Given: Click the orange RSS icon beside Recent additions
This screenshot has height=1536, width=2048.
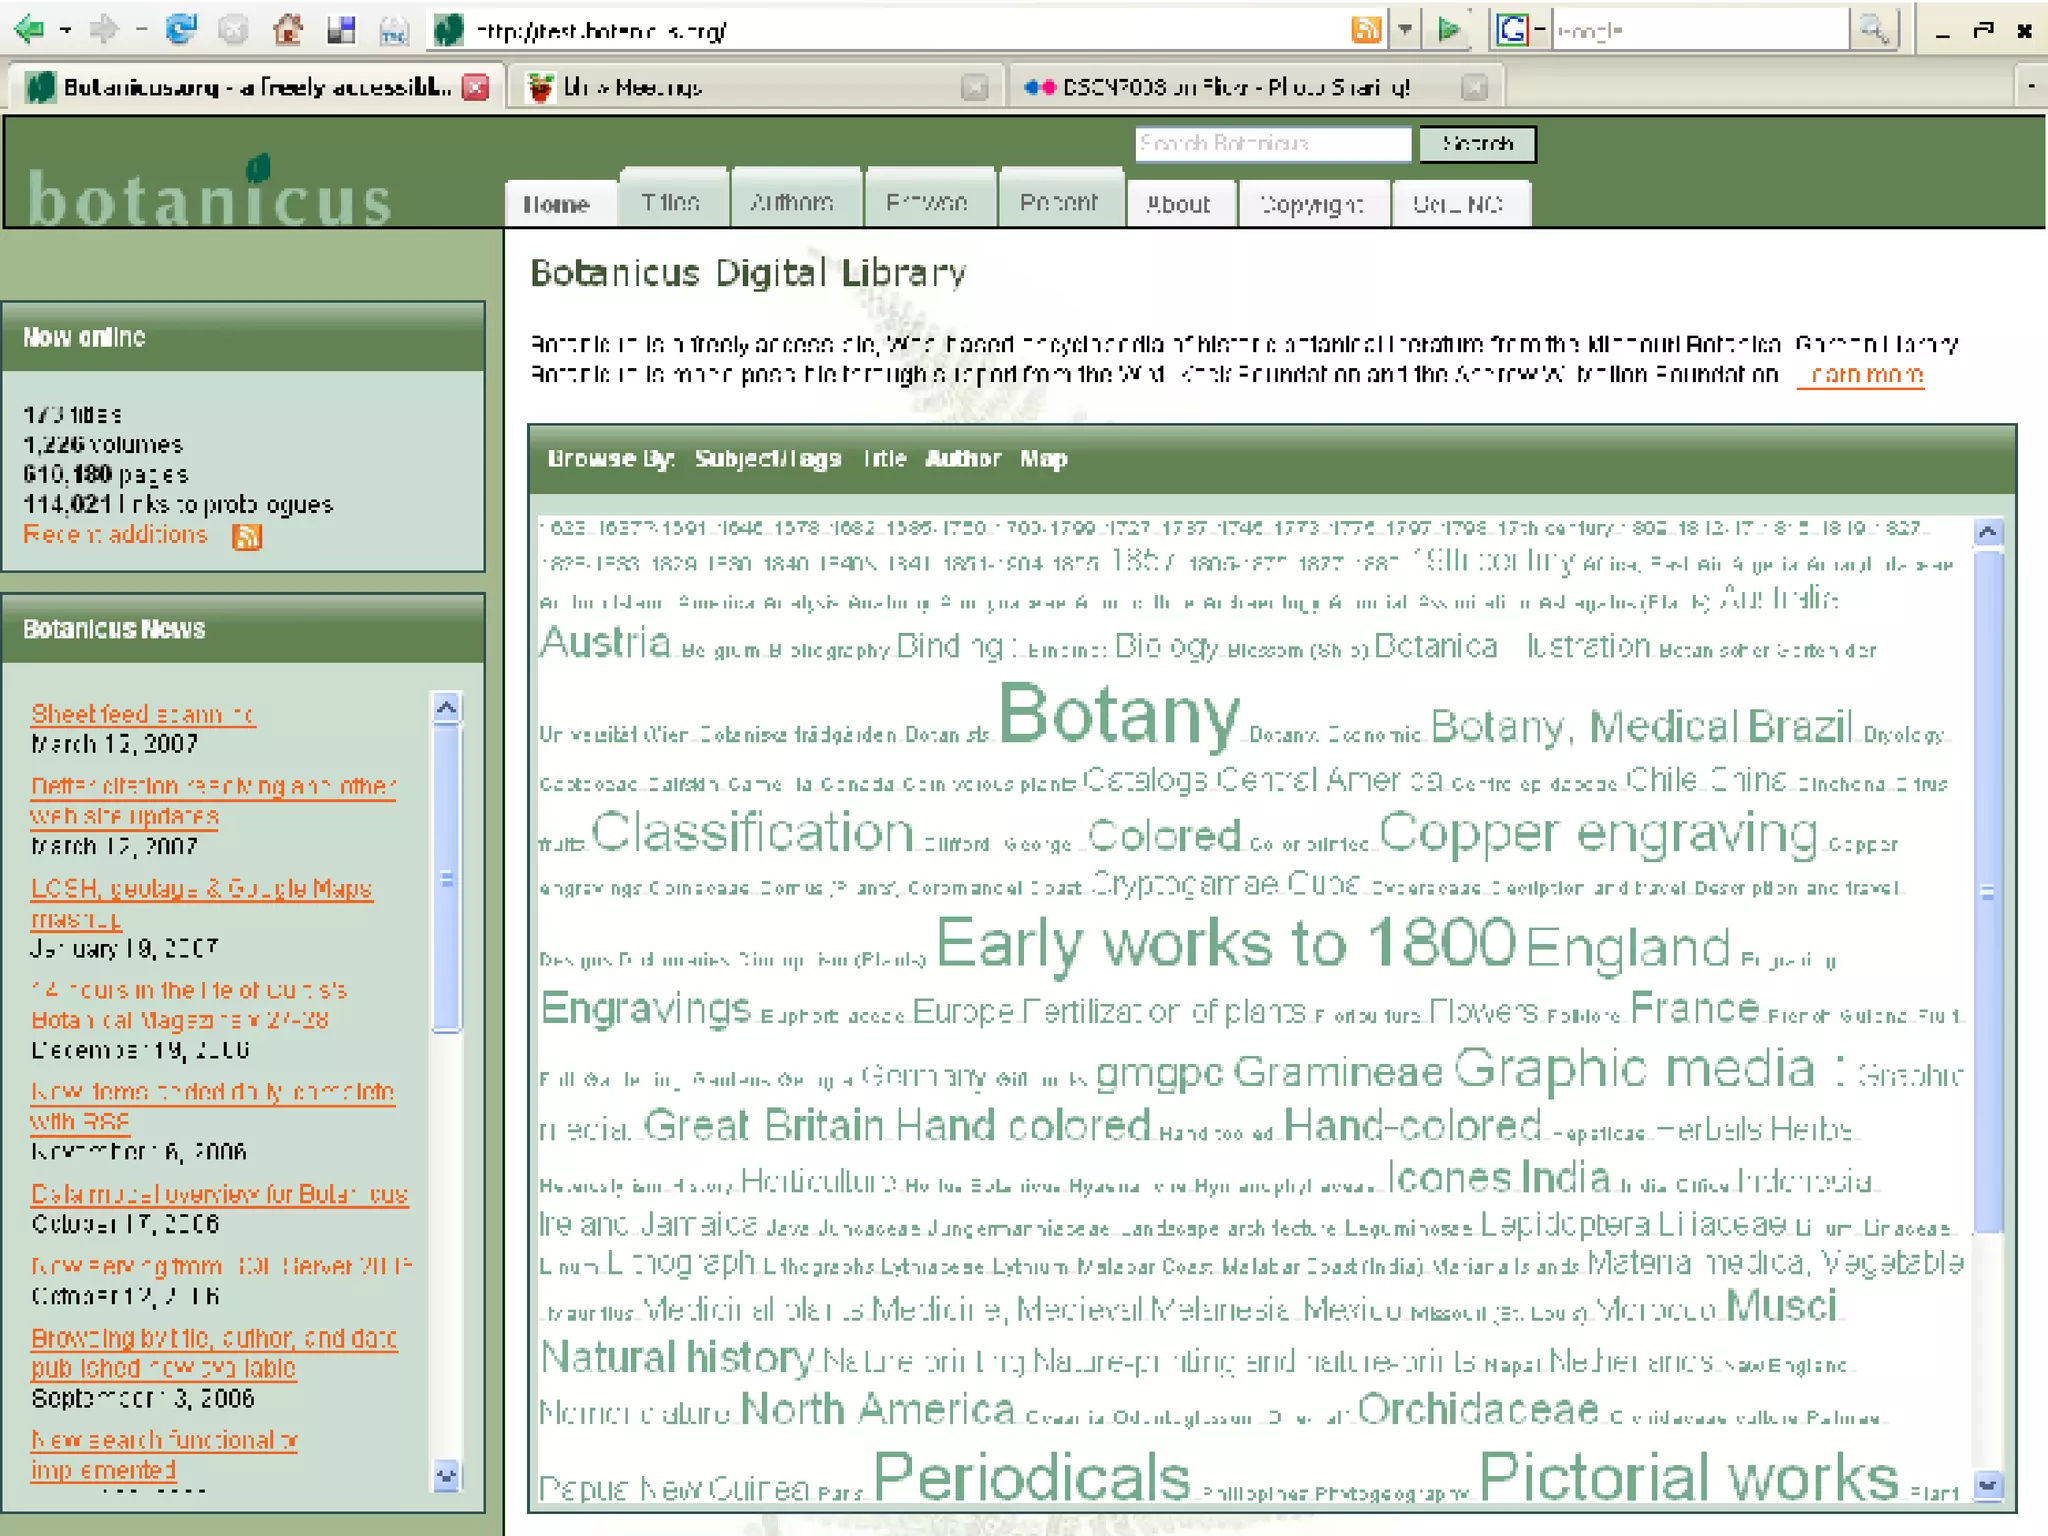Looking at the screenshot, I should click(x=246, y=537).
